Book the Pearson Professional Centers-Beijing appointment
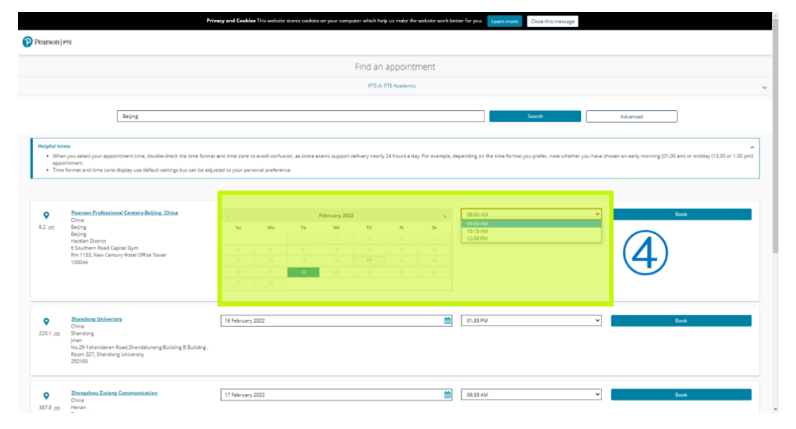The image size is (796, 429). (x=681, y=214)
